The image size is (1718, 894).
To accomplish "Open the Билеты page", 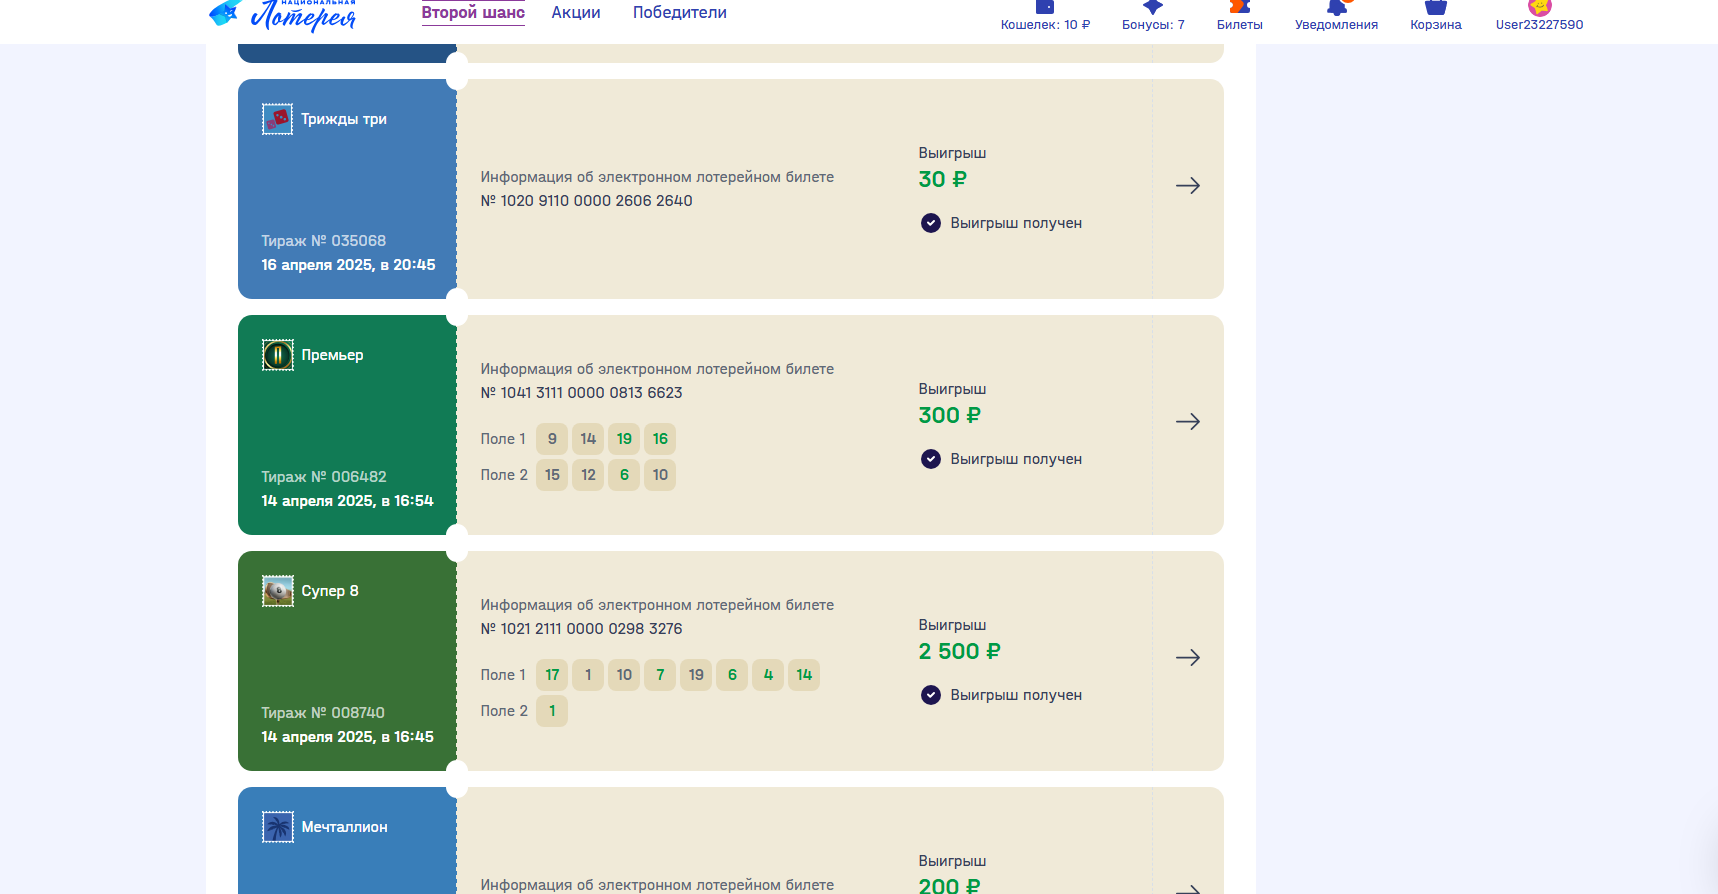I will click(1240, 17).
